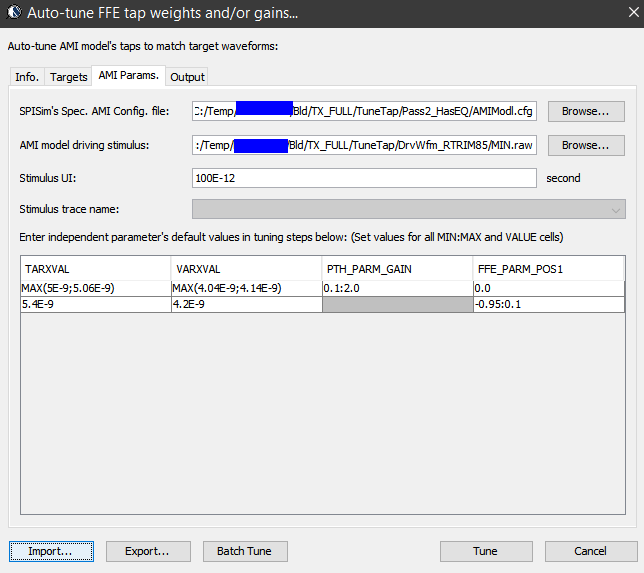Viewport: 644px width, 573px height.
Task: Select the TARXVAL column header
Action: coord(96,269)
